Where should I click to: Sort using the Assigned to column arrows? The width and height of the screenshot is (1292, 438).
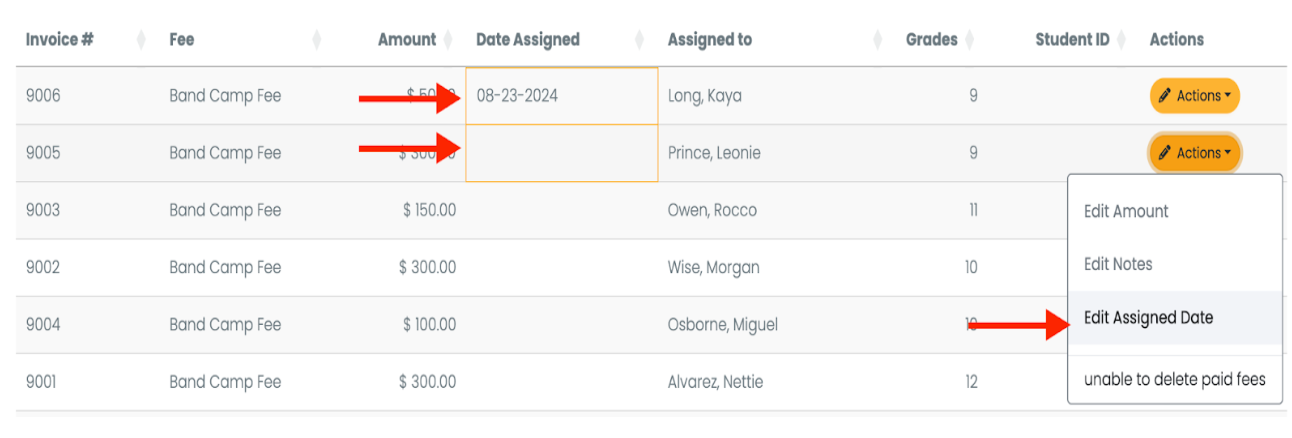point(878,40)
